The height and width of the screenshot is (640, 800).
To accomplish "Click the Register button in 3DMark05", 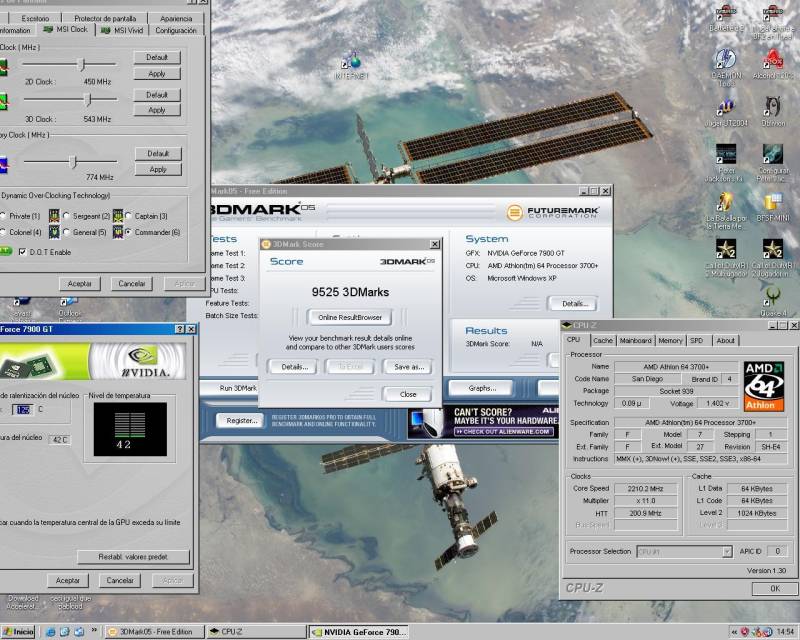I will pos(241,421).
